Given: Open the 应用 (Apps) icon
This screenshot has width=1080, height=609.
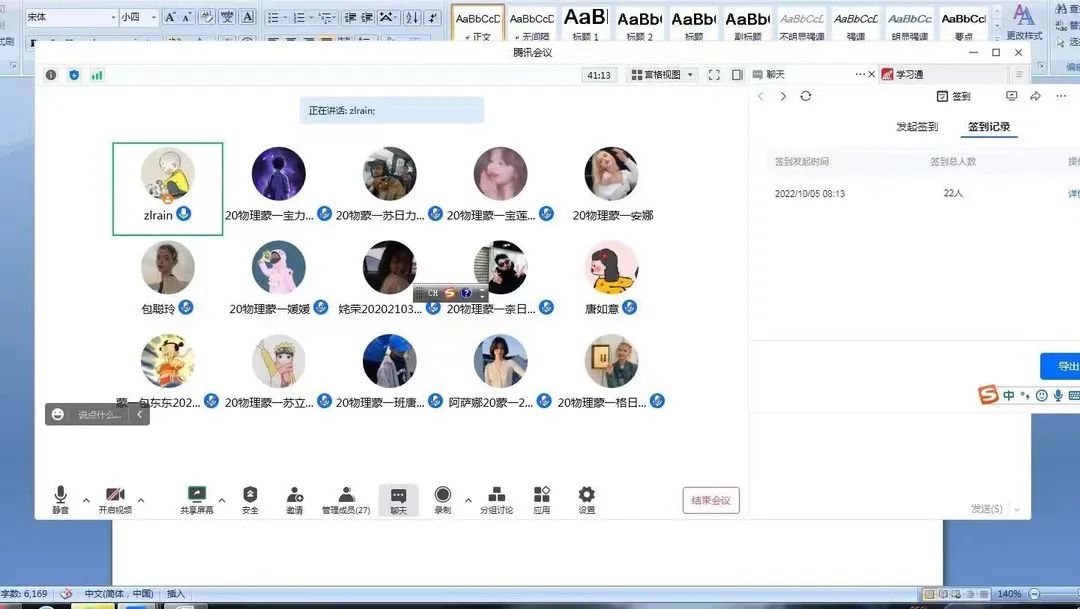Looking at the screenshot, I should point(541,496).
